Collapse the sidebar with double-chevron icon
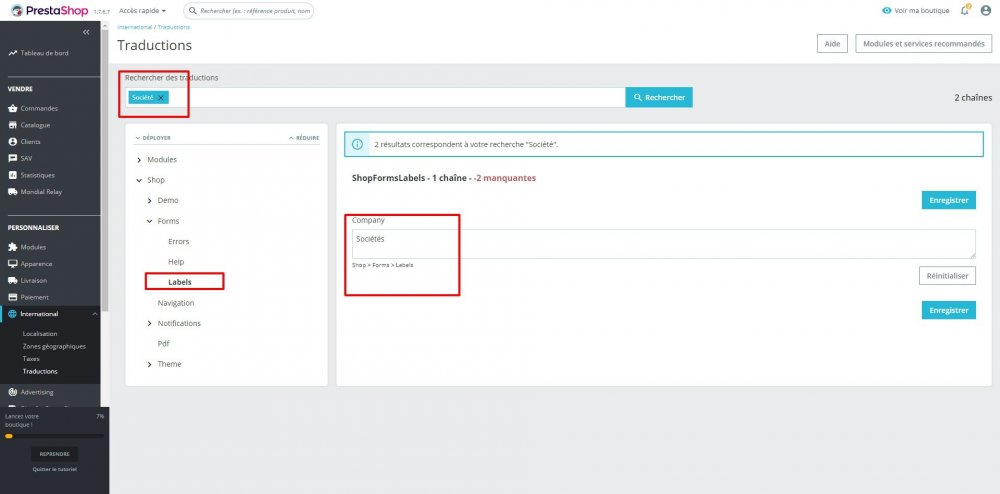Image resolution: width=1000 pixels, height=494 pixels. tap(87, 32)
